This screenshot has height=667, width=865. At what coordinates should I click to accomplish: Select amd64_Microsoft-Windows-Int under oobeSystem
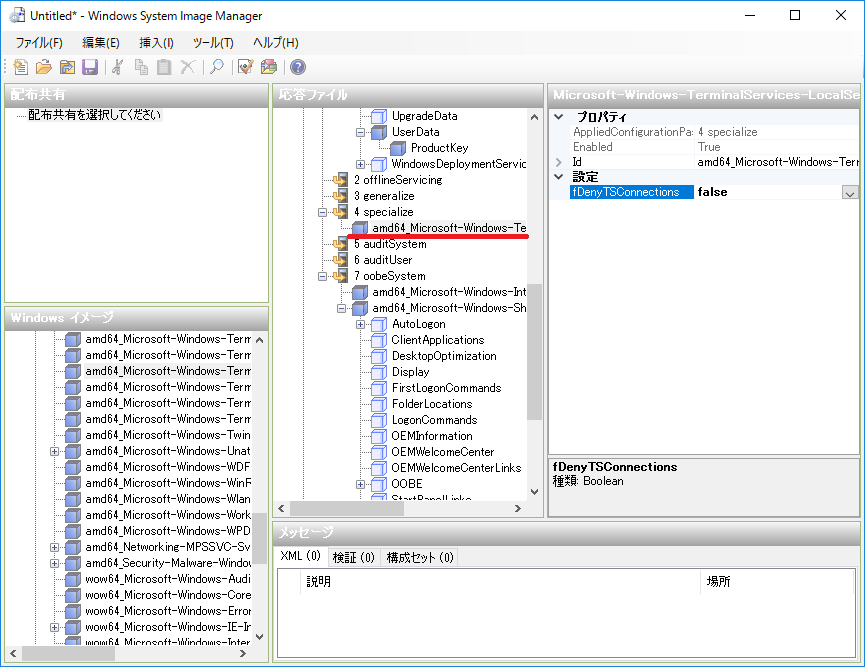(449, 292)
